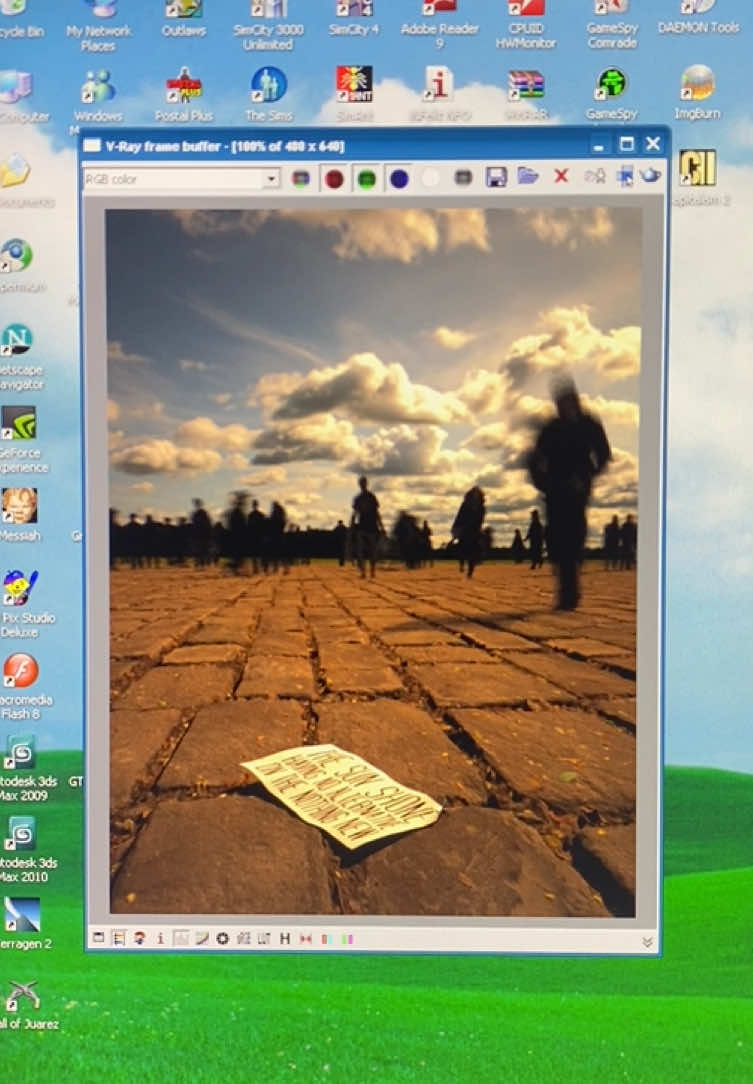The width and height of the screenshot is (753, 1084).
Task: Toggle the green channel button
Action: [366, 179]
